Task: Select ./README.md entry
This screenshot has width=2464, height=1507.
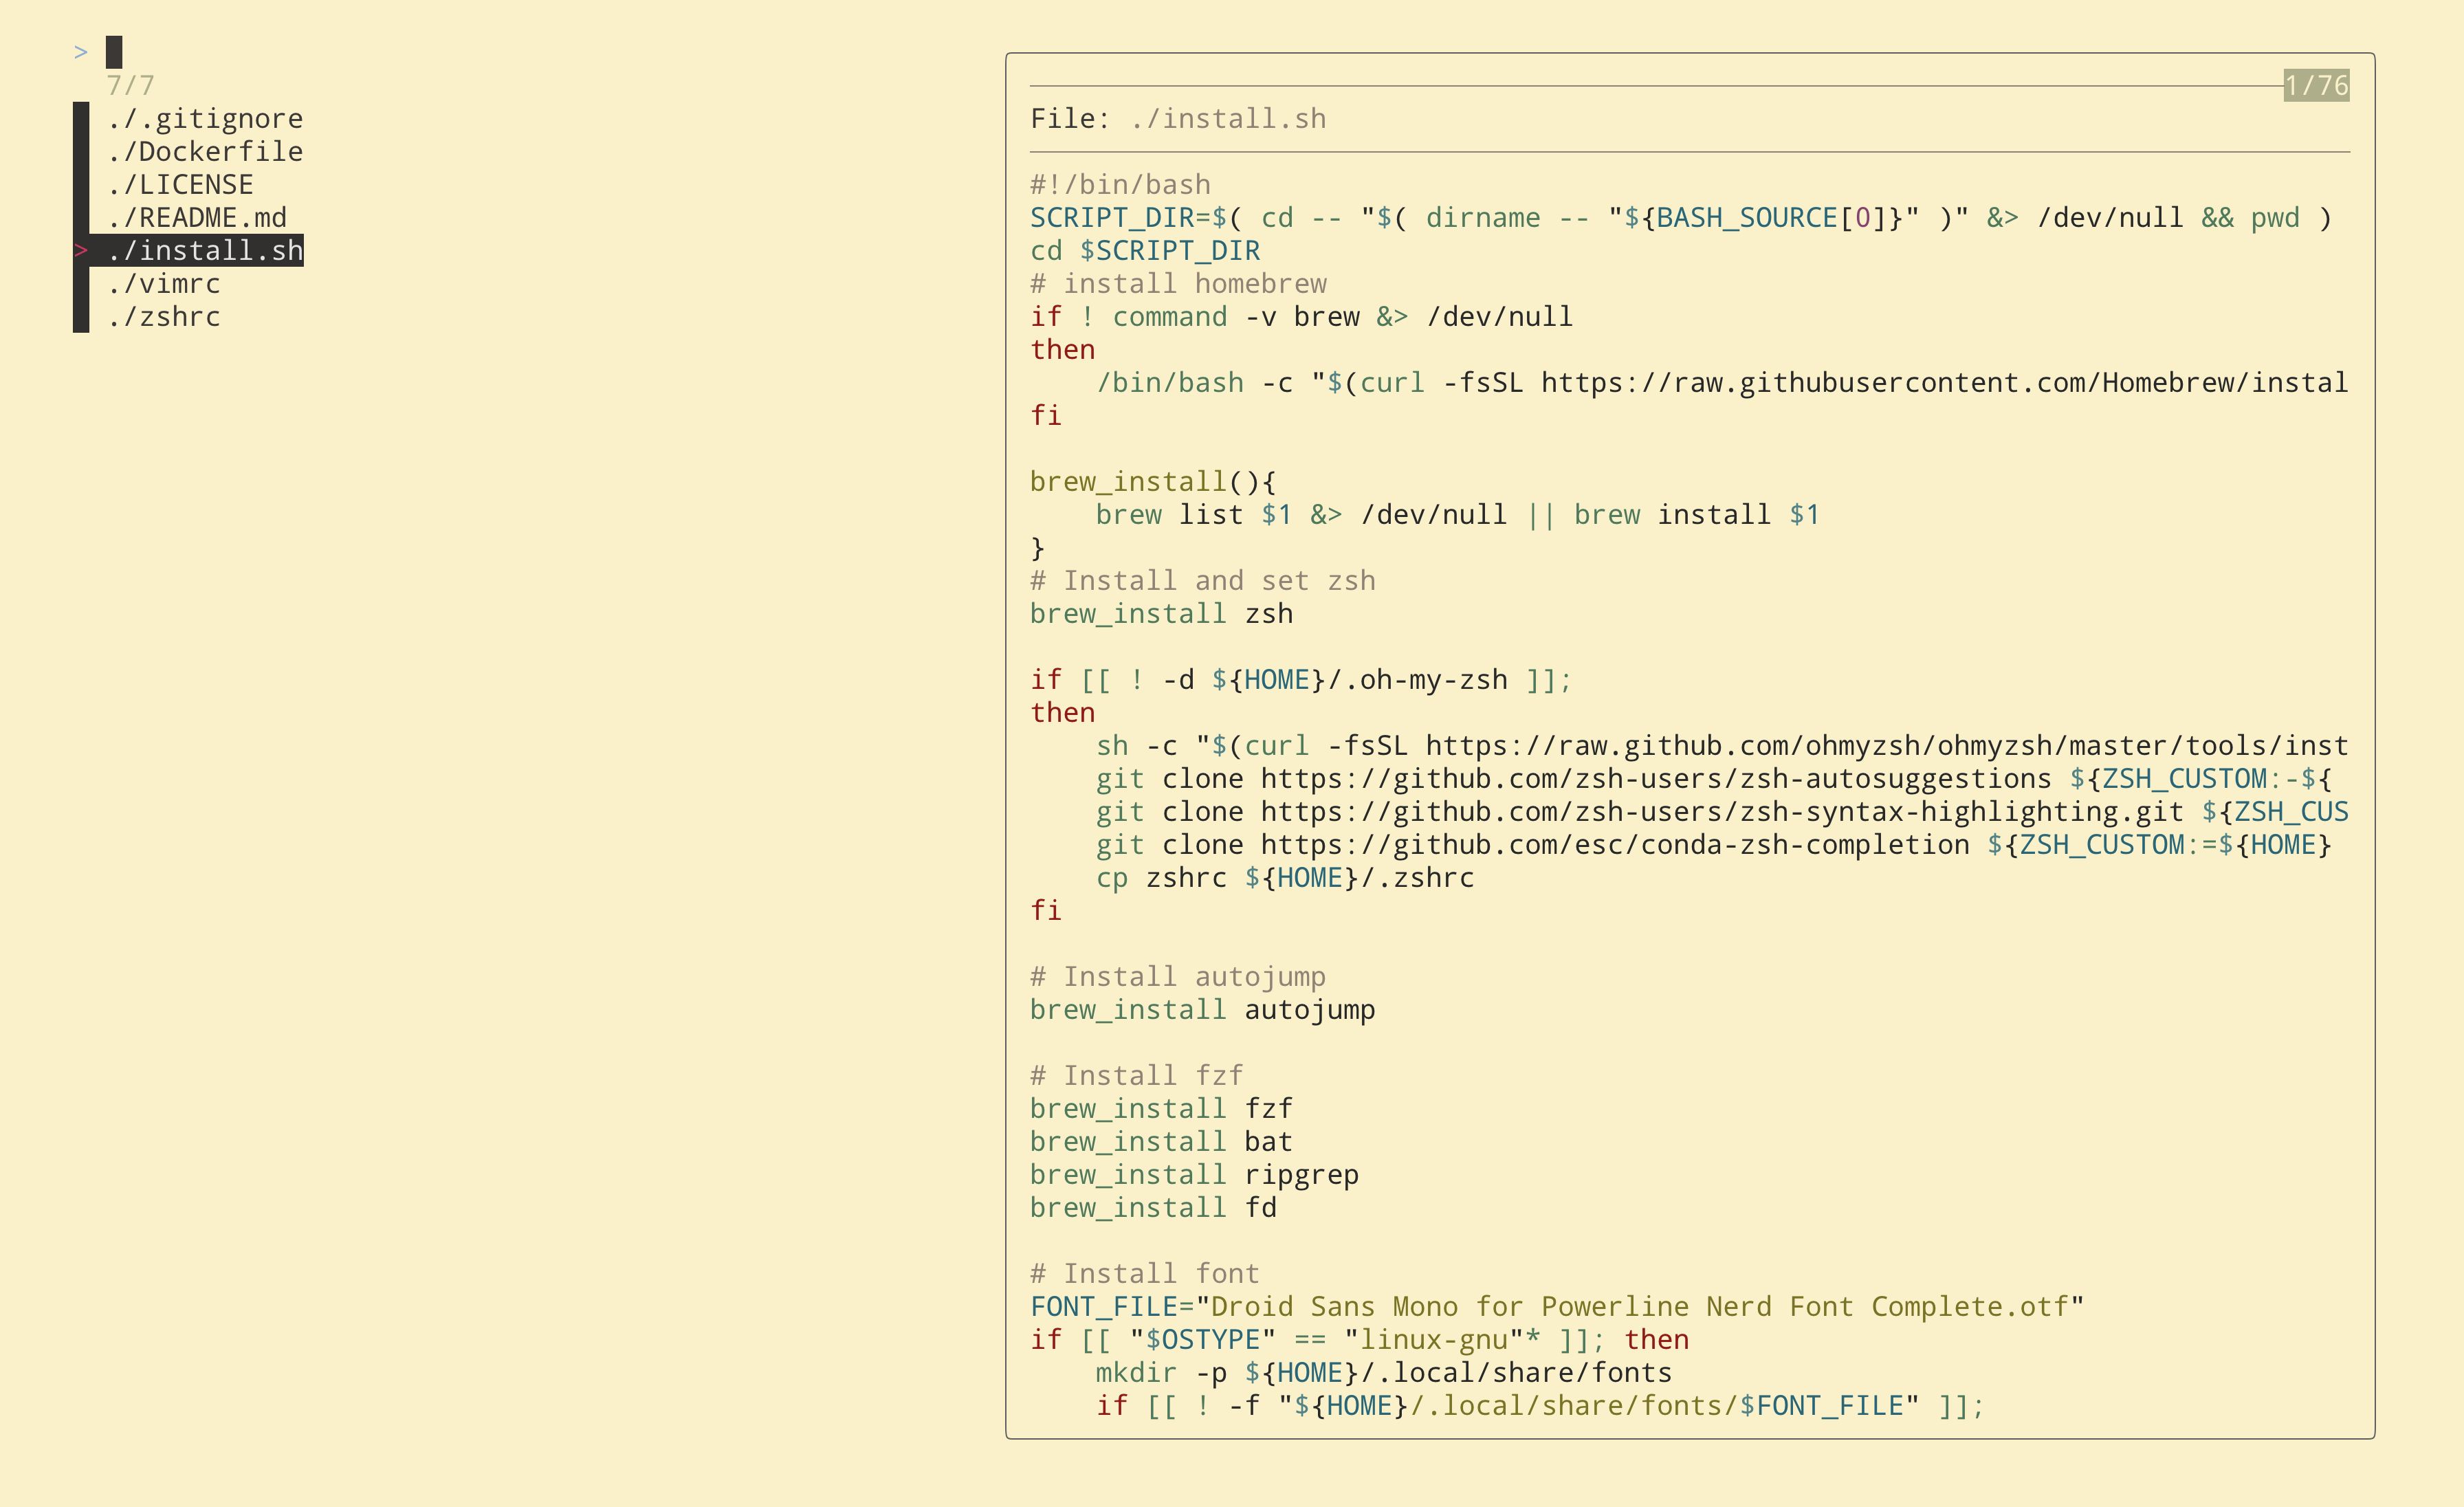Action: (197, 218)
